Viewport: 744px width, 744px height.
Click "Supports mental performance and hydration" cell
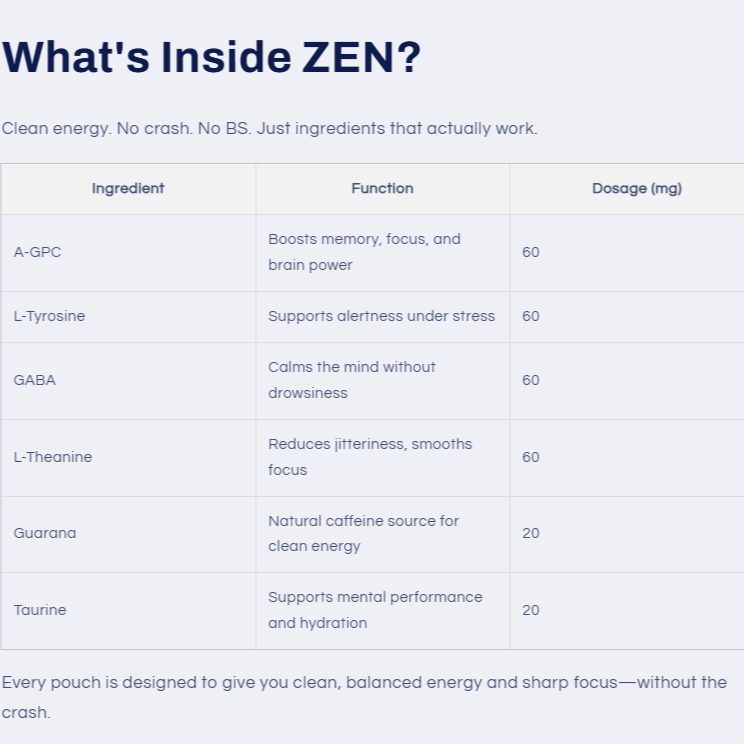(x=375, y=611)
